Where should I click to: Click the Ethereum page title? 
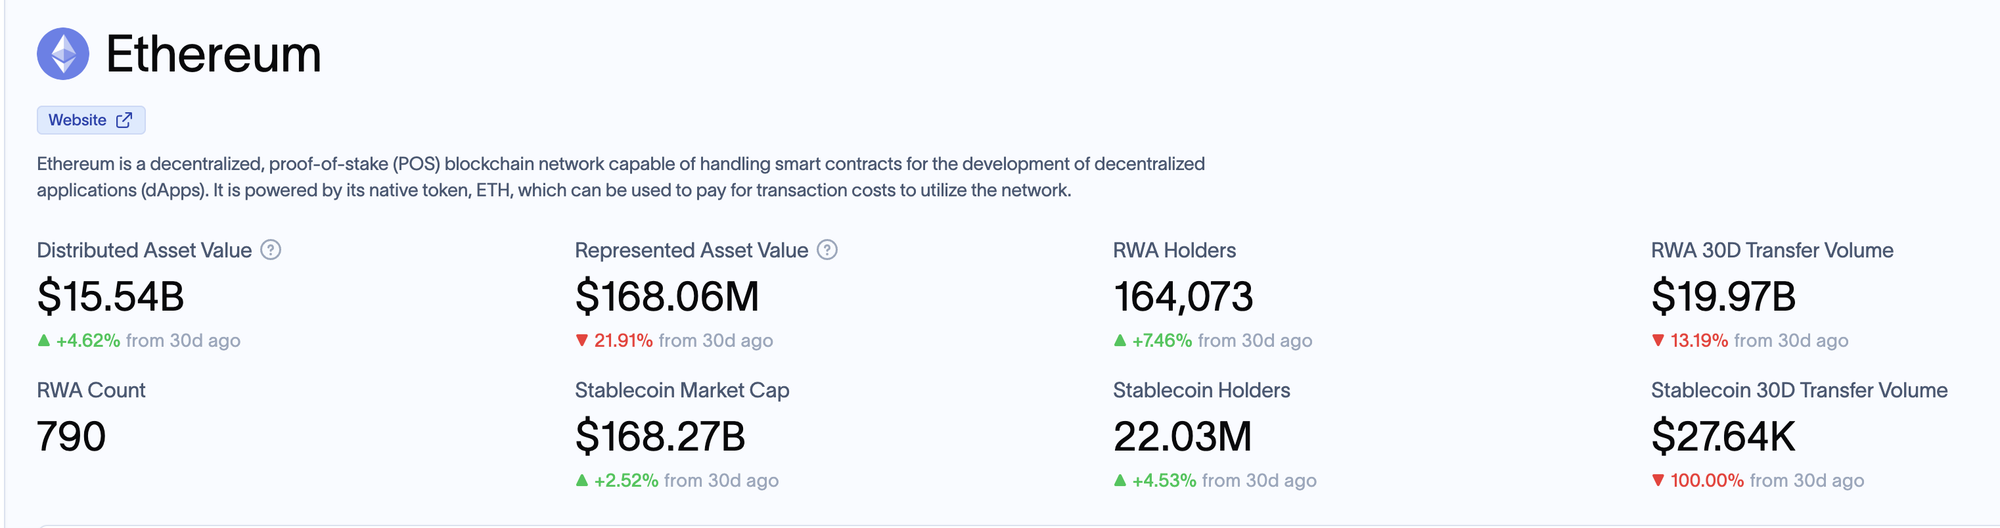click(214, 54)
